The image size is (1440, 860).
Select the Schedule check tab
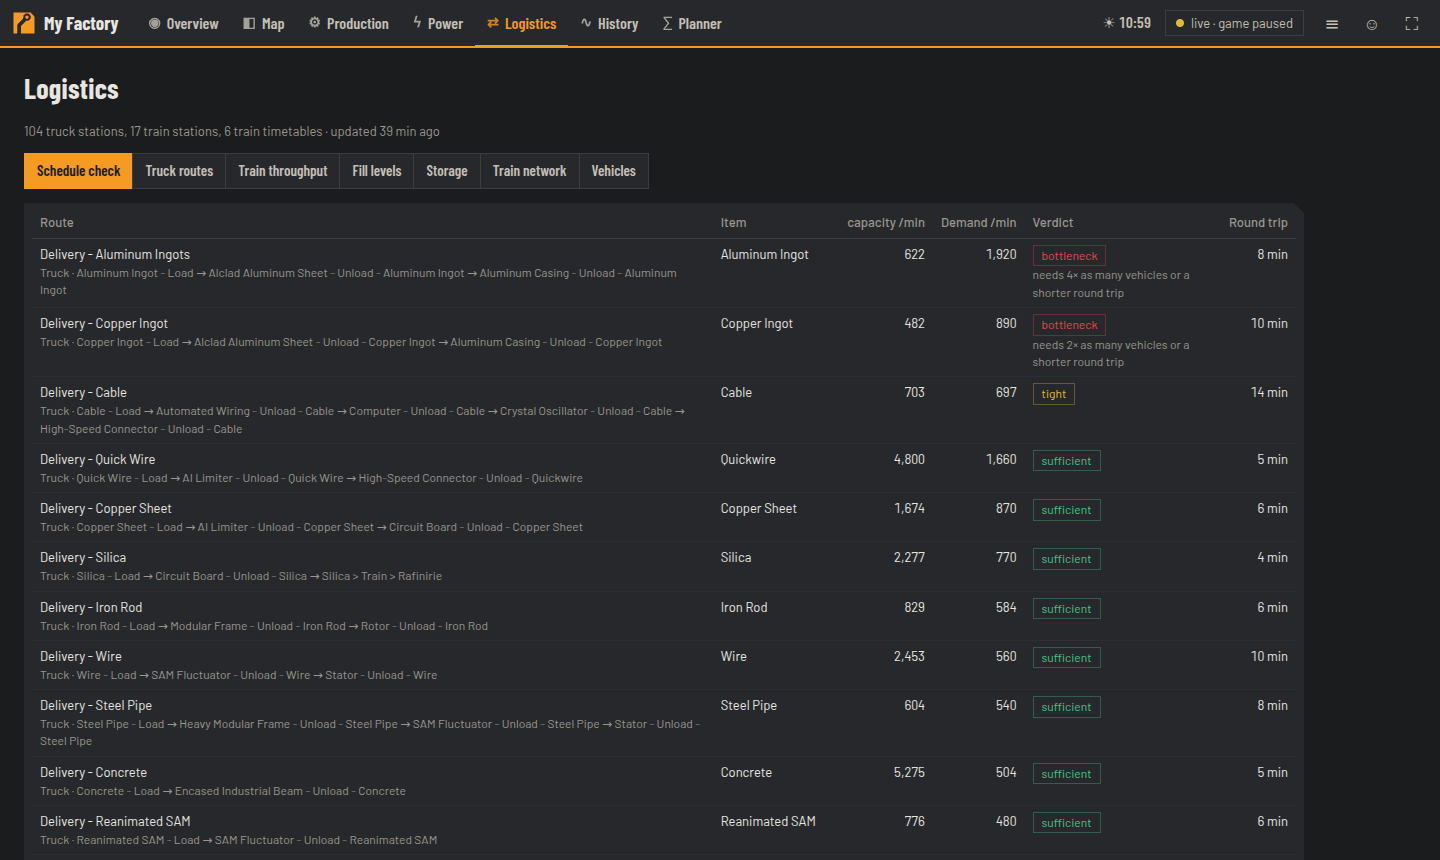click(78, 171)
